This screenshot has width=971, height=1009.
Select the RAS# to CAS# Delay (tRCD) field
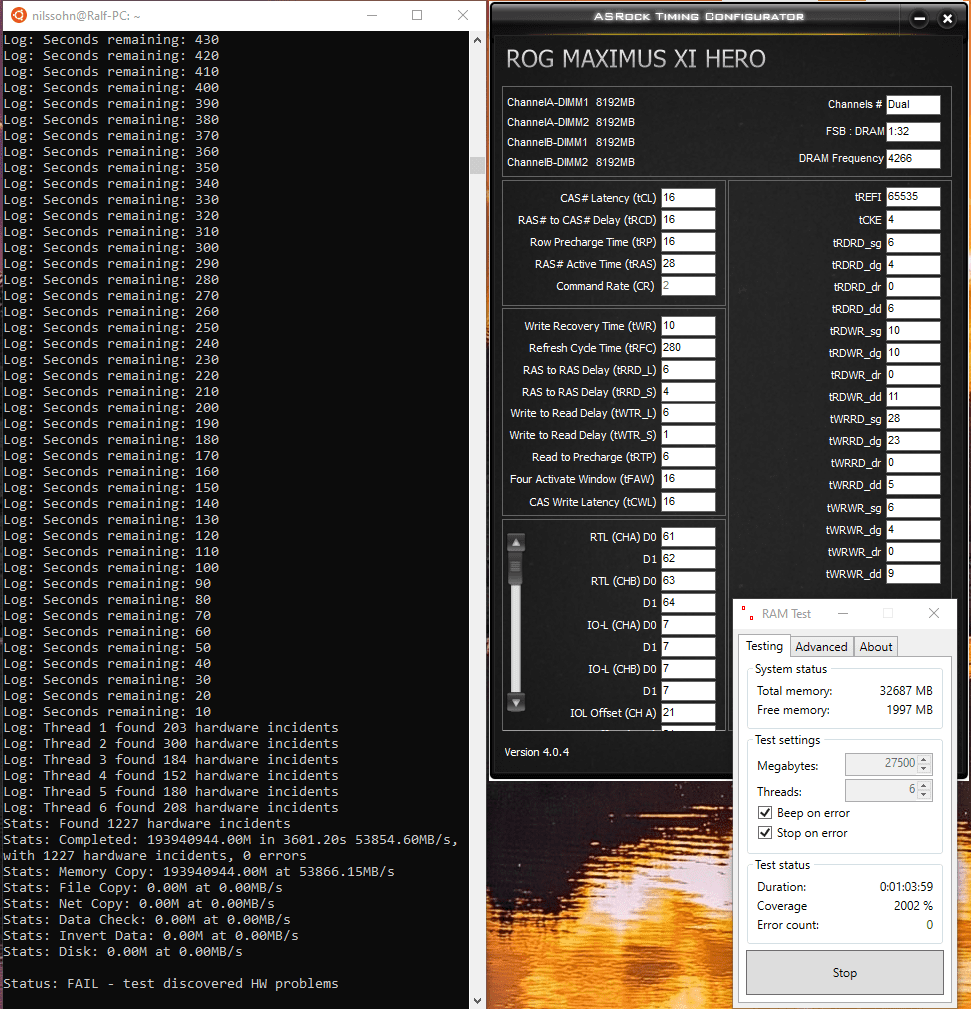point(688,219)
